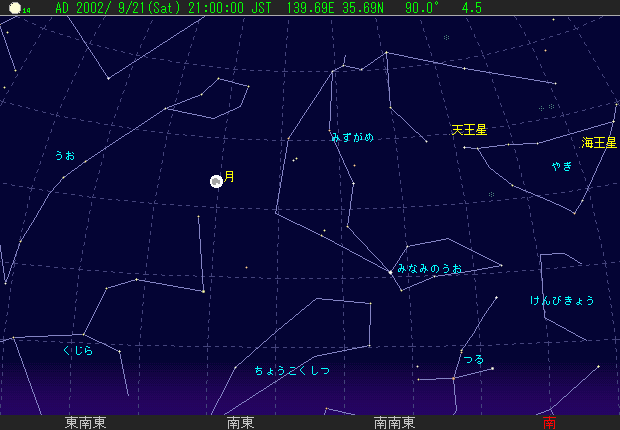Click the Moon disc on the chart
Screen dimensions: 620x430
[x=216, y=181]
